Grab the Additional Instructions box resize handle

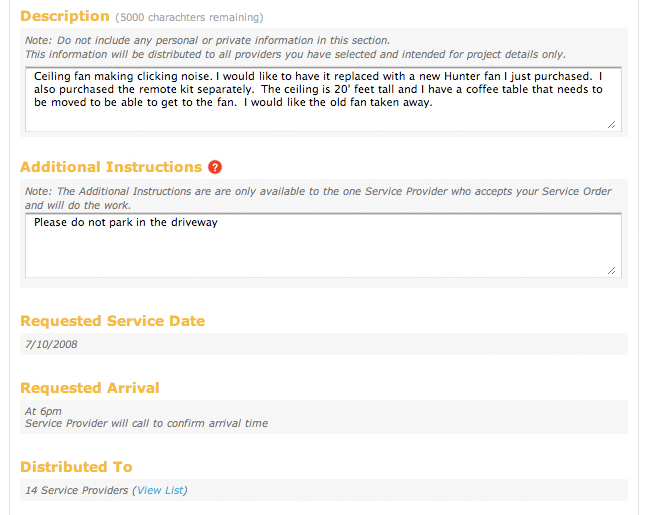click(x=611, y=271)
